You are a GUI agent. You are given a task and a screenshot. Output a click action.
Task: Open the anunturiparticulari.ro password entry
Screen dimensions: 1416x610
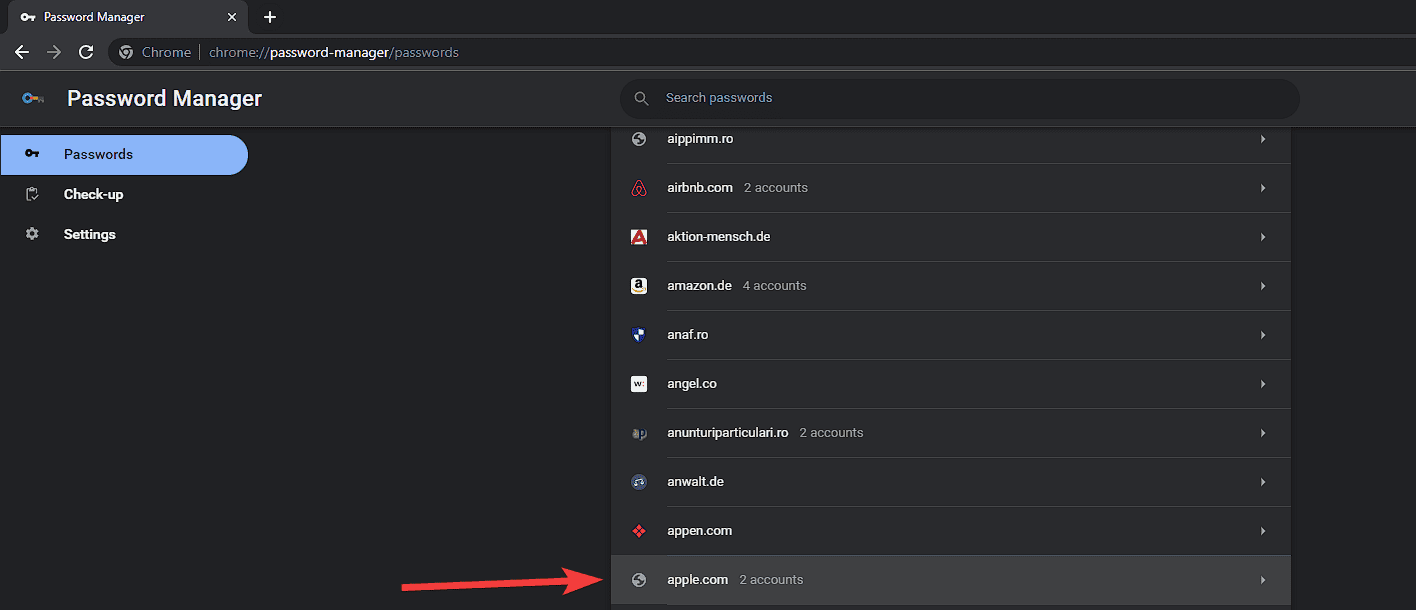[951, 433]
